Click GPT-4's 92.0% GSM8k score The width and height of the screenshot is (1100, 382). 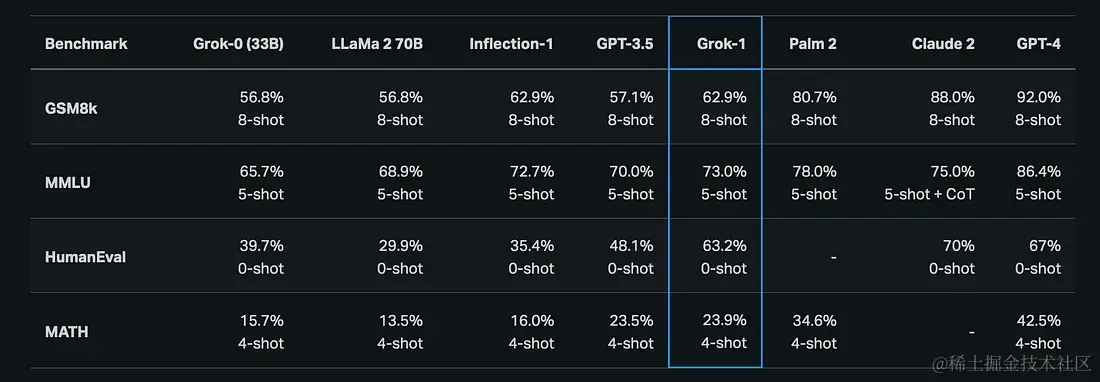1038,97
